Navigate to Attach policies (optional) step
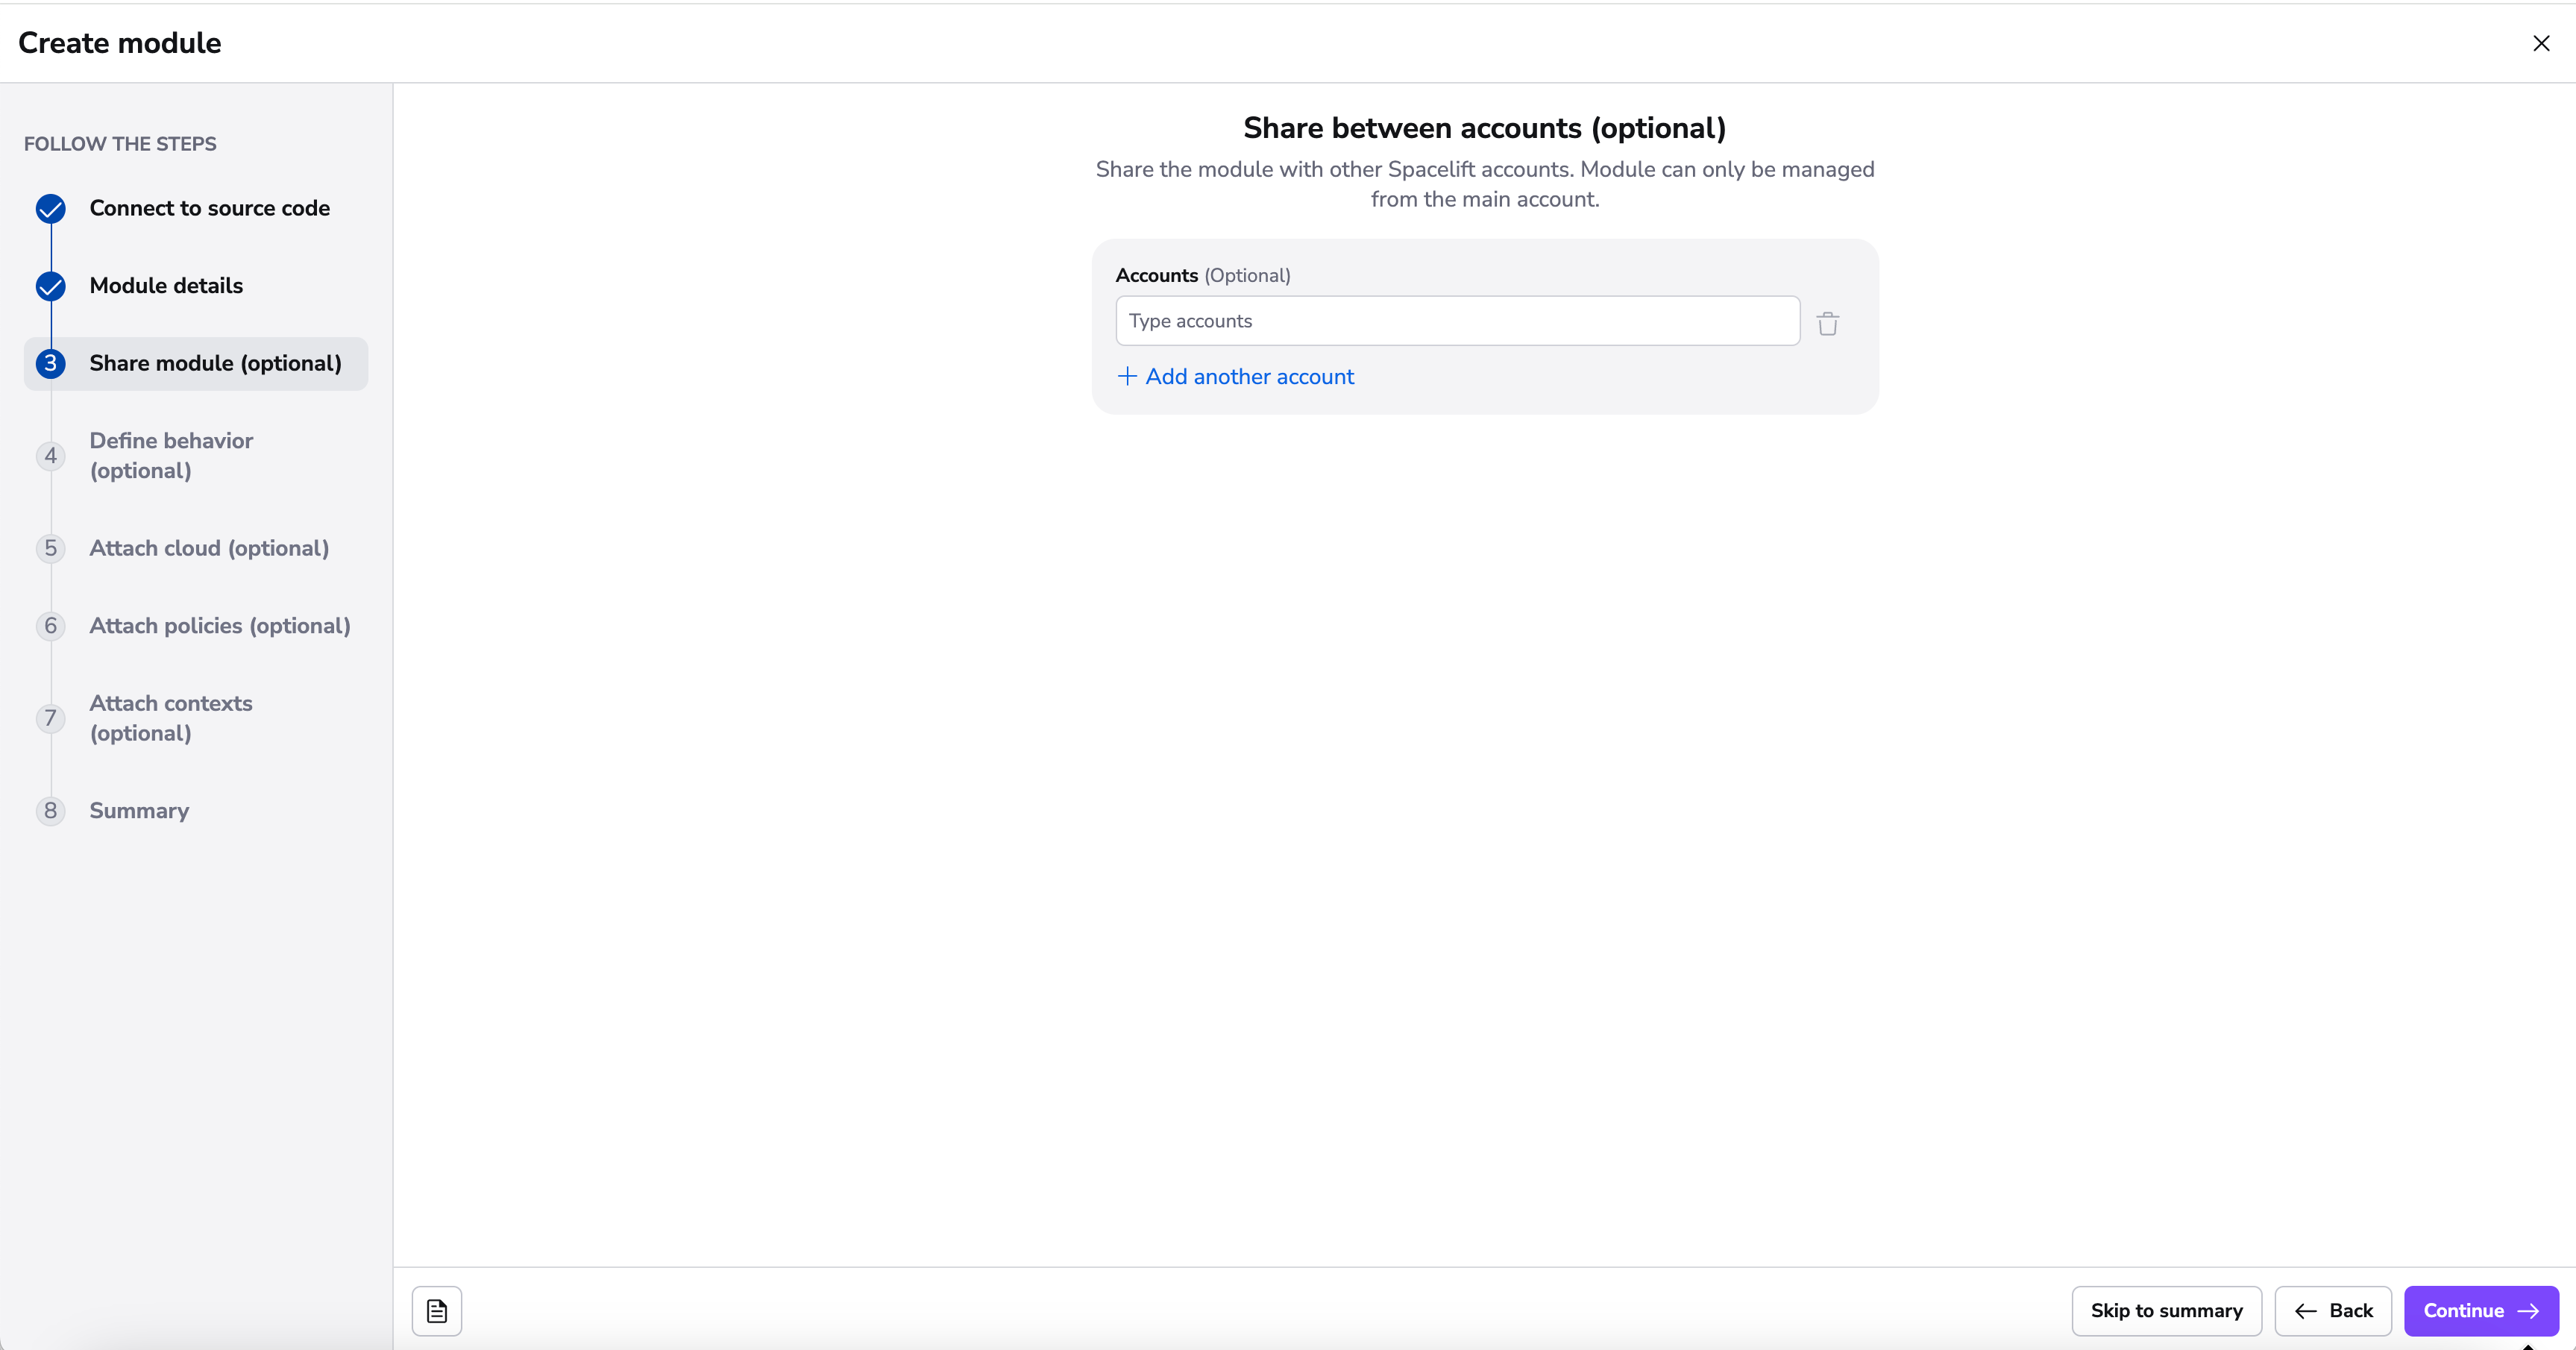This screenshot has width=2576, height=1350. [x=220, y=626]
